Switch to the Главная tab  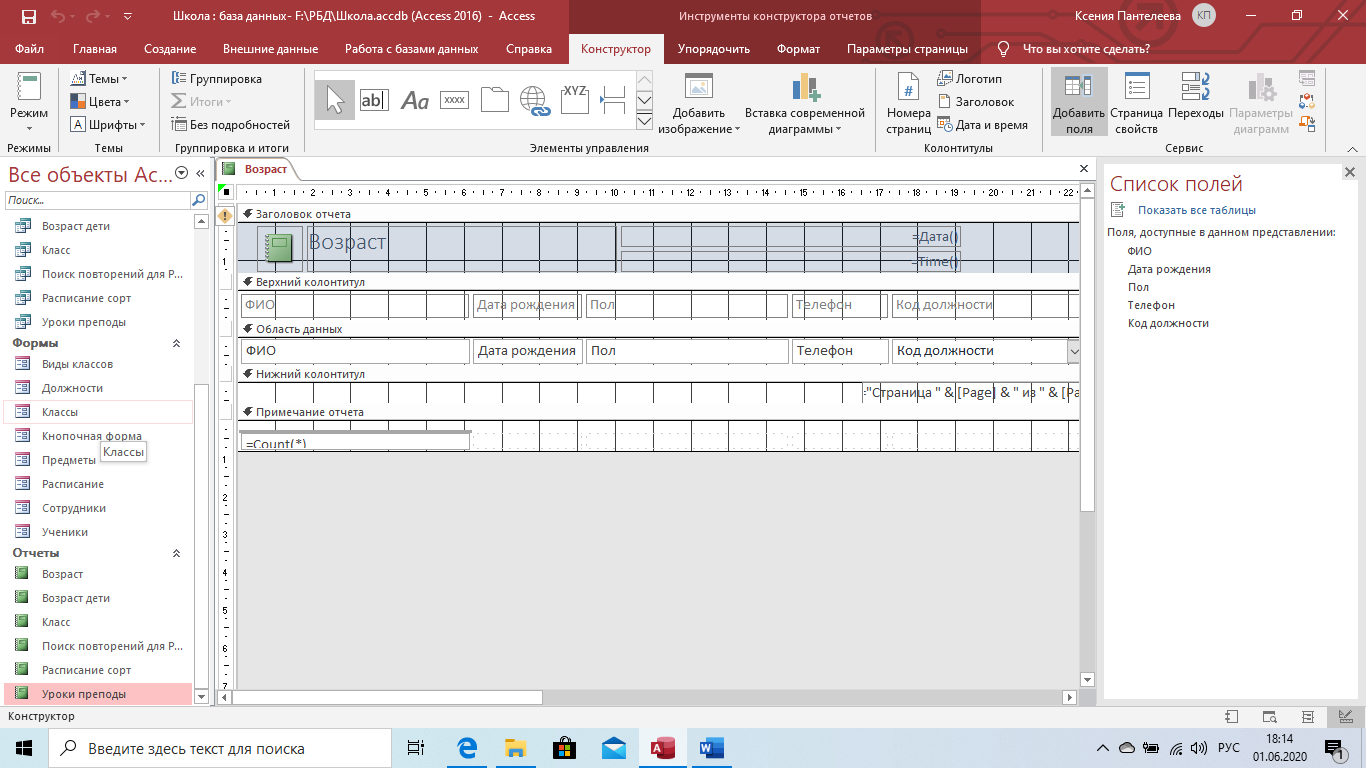[x=95, y=49]
